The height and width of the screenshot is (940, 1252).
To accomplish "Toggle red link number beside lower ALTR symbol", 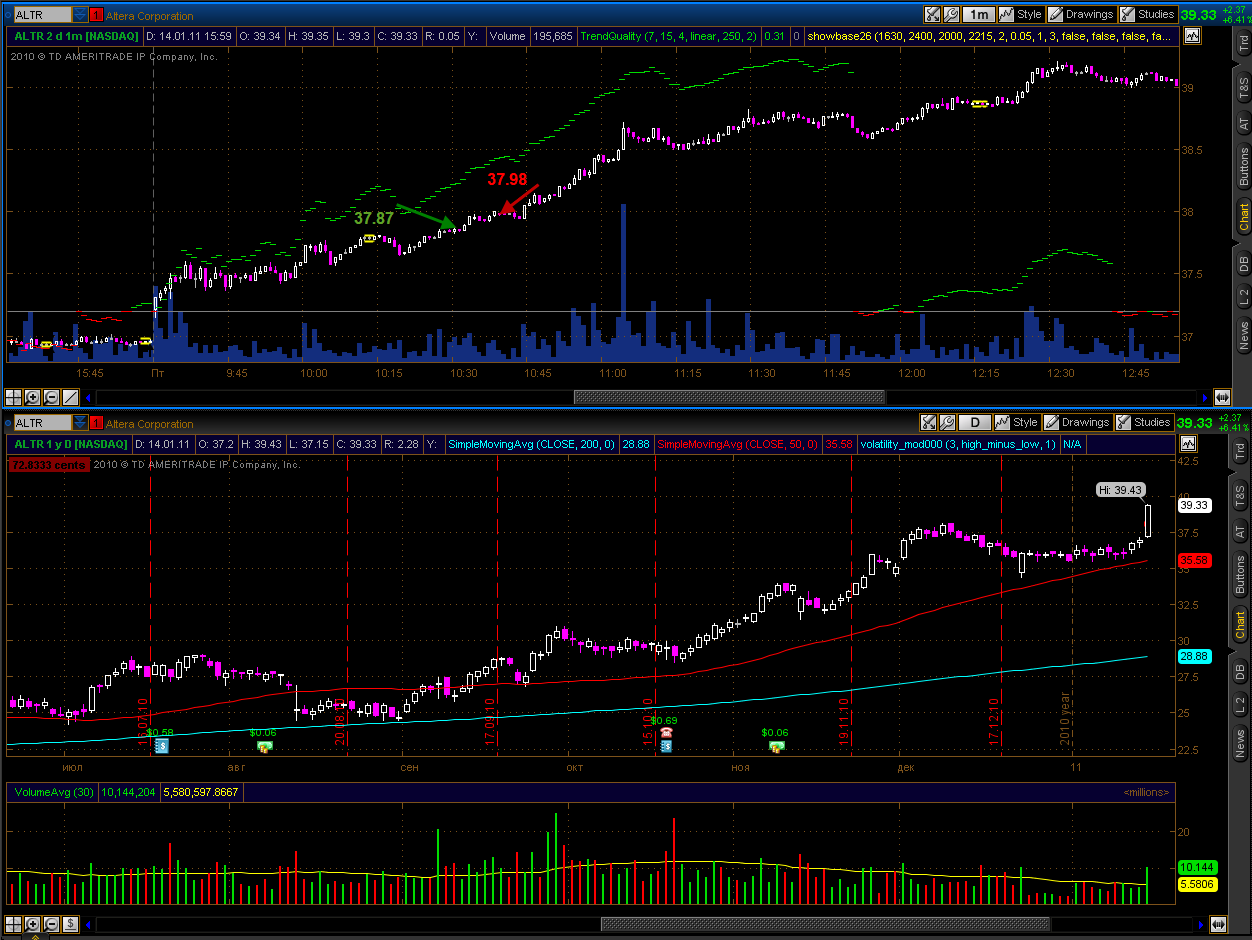I will (x=96, y=423).
